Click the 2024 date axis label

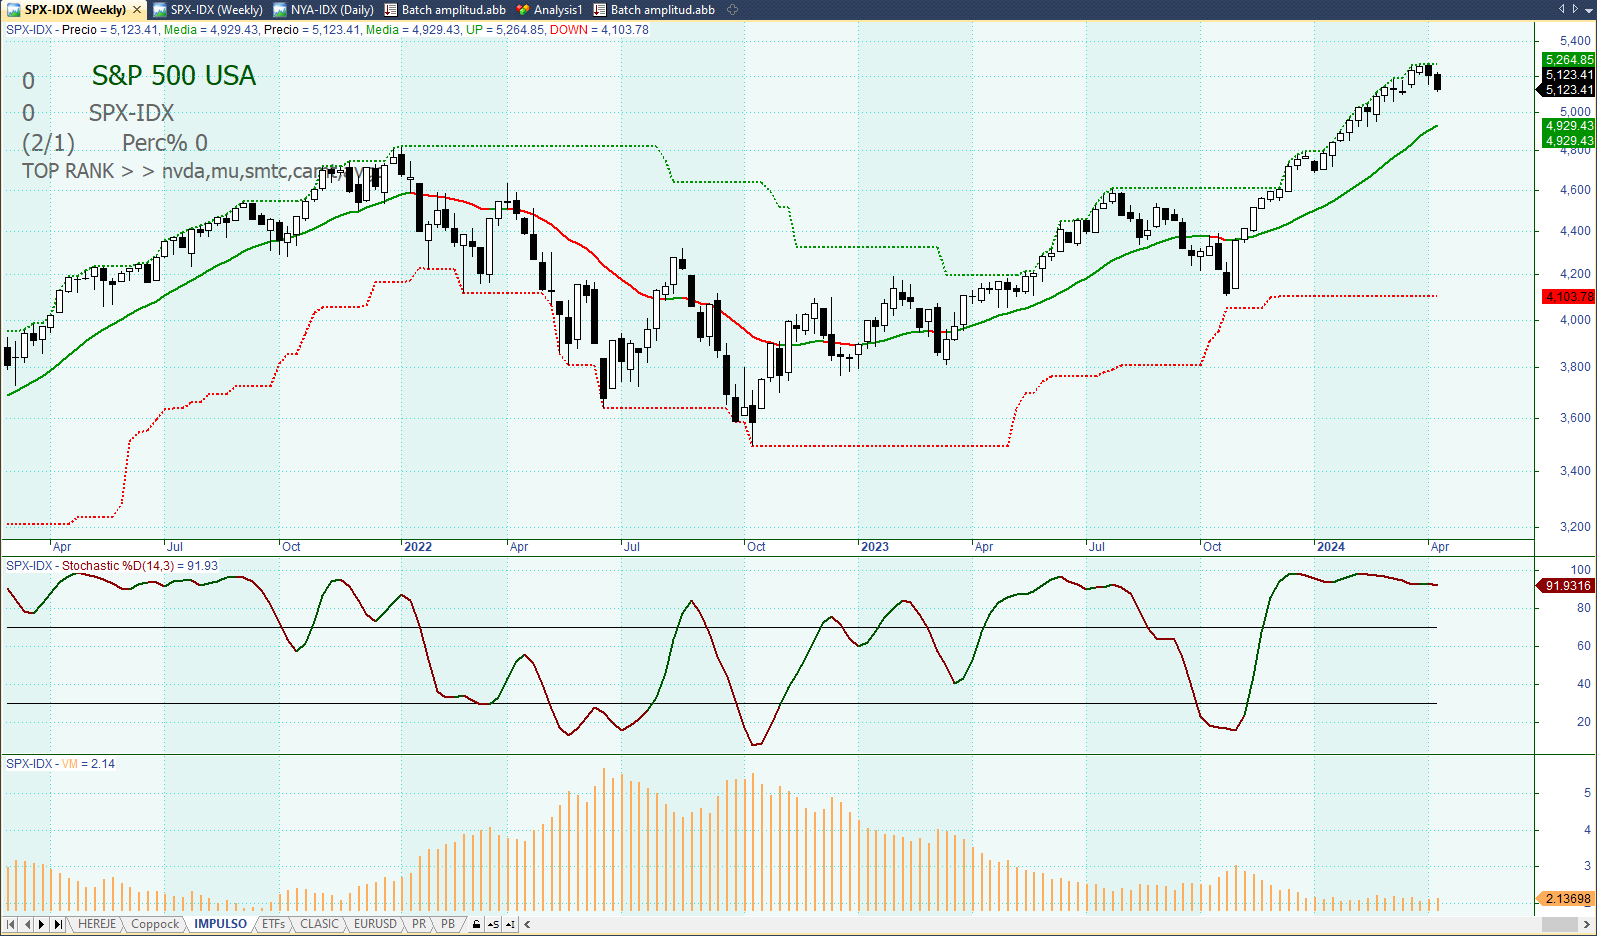pyautogui.click(x=1331, y=547)
